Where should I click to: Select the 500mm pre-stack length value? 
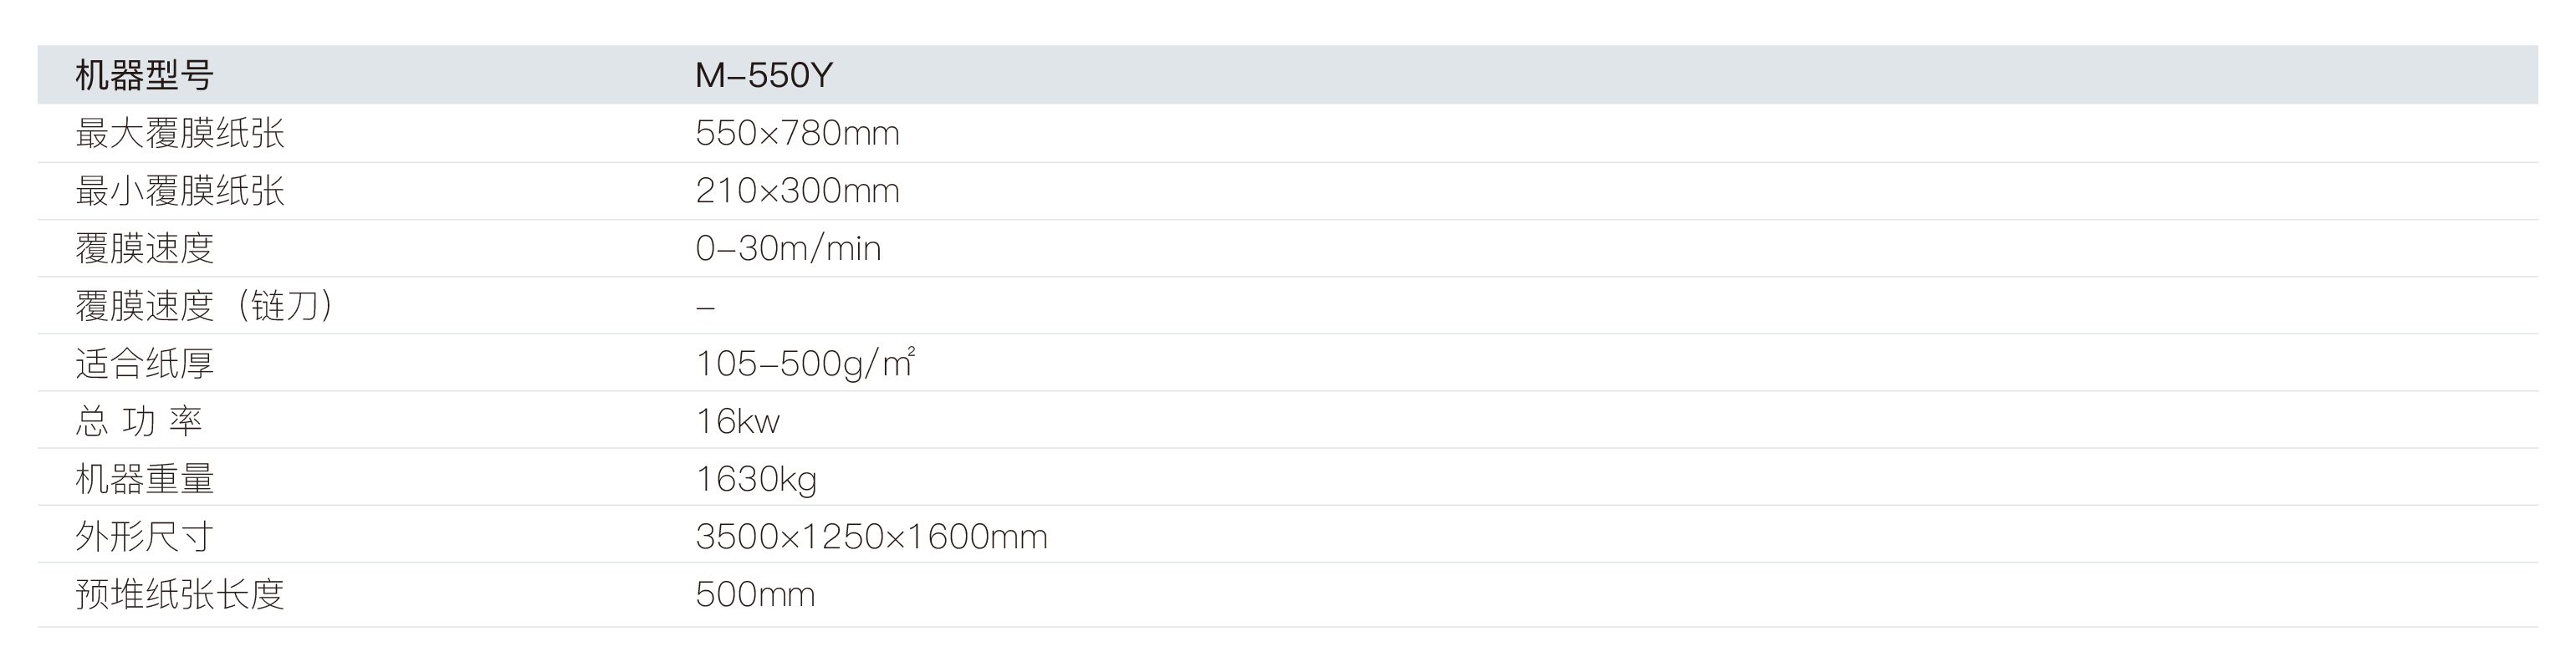pos(755,595)
